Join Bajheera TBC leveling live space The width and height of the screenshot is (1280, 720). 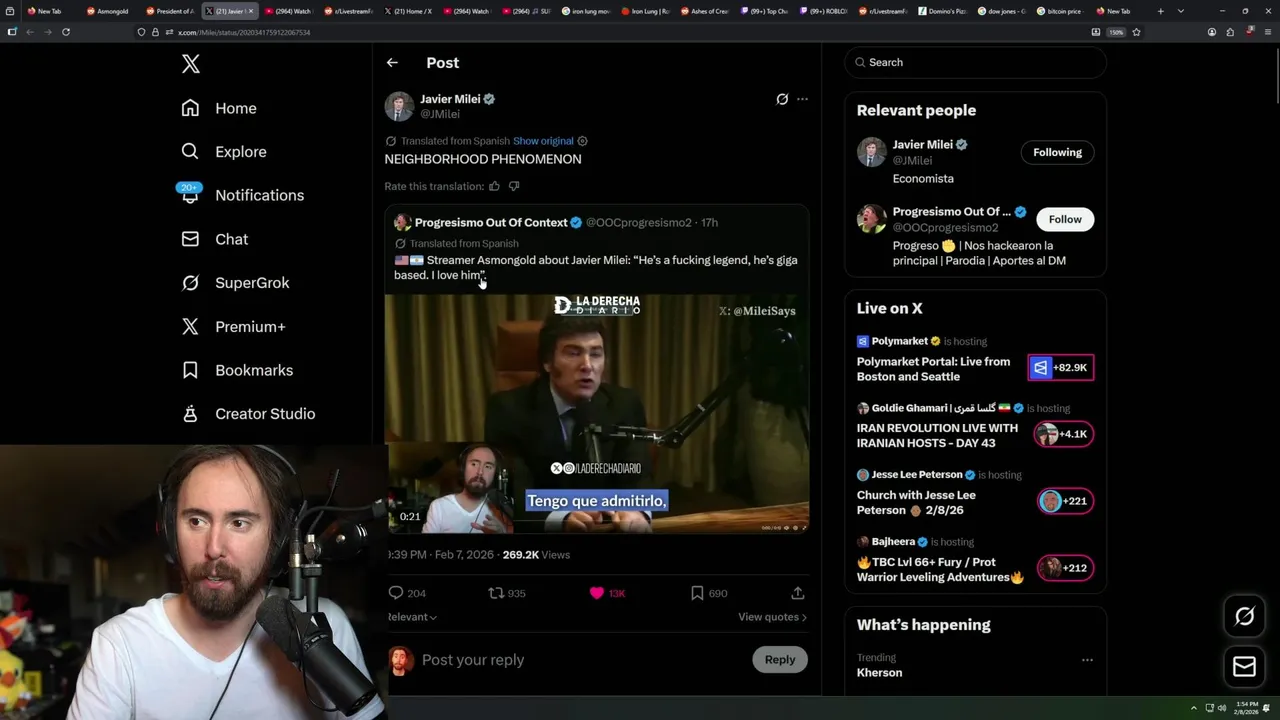941,569
